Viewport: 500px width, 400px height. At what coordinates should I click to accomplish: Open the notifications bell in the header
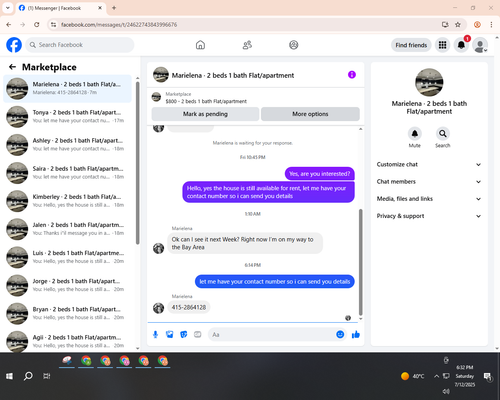click(x=461, y=45)
